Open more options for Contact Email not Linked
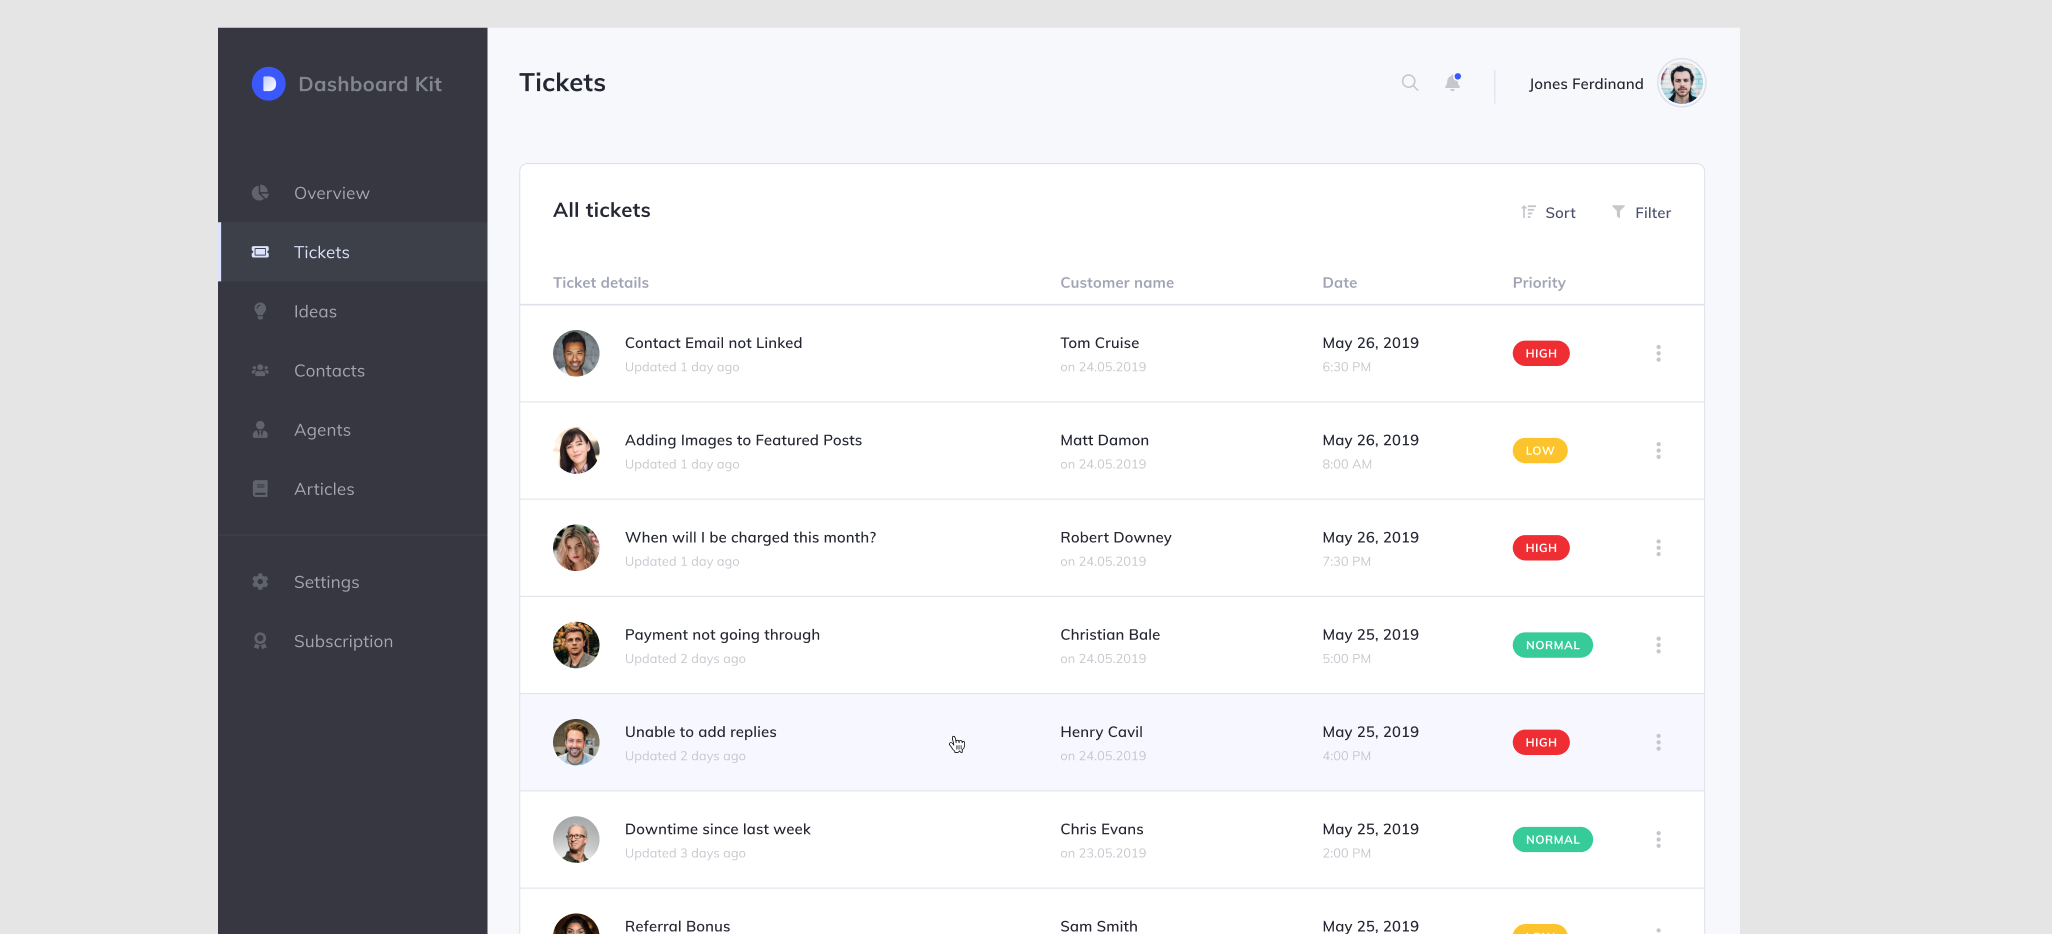 point(1658,353)
